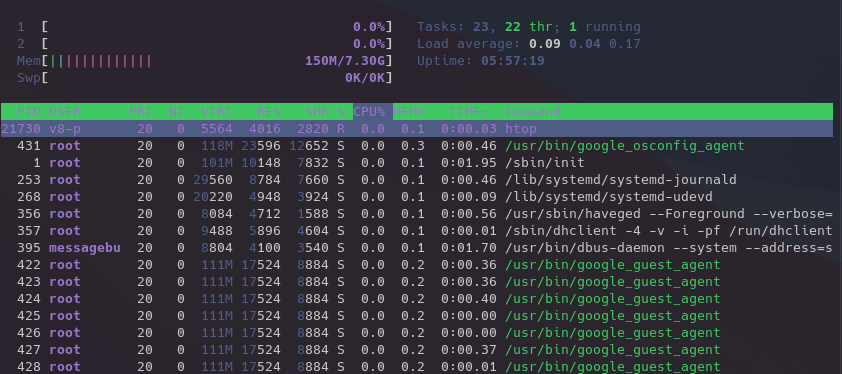This screenshot has height=374, width=842.
Task: Select the haveged process row
Action: point(417,214)
